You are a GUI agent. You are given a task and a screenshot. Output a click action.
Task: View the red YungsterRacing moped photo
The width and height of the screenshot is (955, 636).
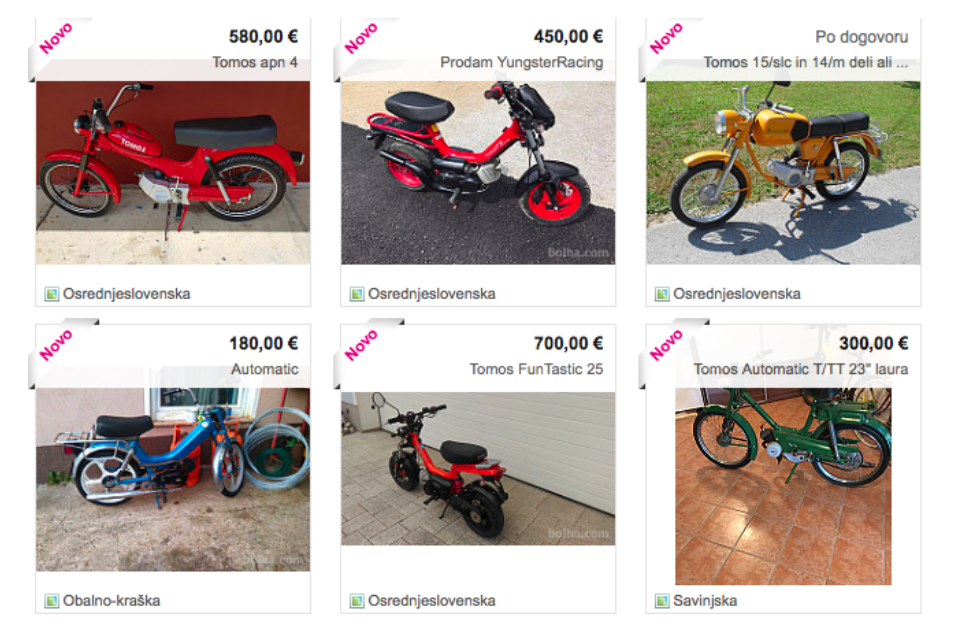click(478, 172)
